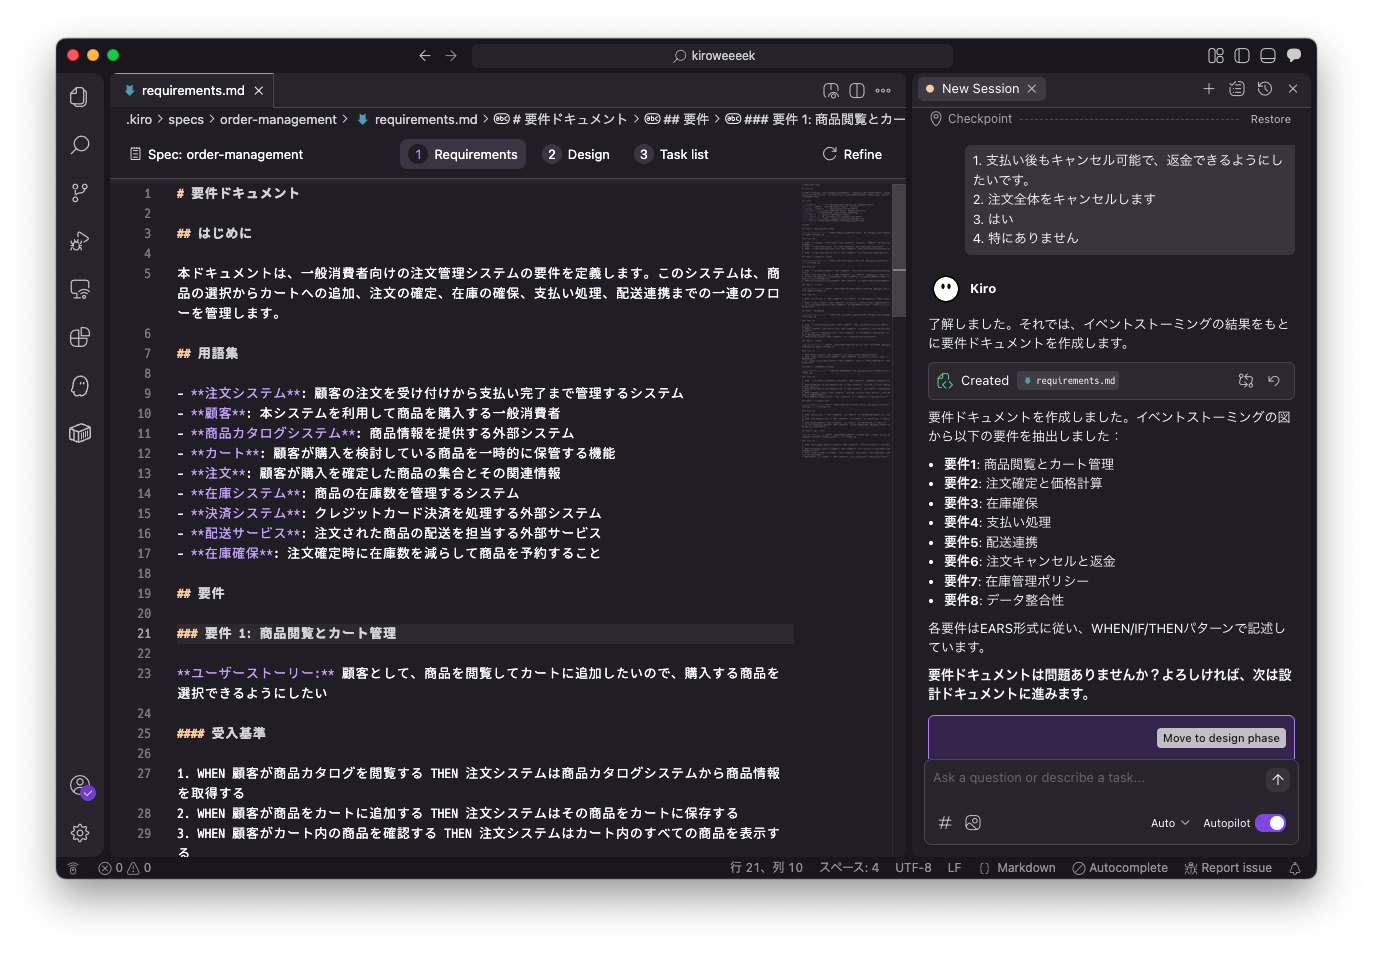Toggle the Autopilot switch off
Viewport: 1373px width, 953px height.
click(x=1270, y=823)
